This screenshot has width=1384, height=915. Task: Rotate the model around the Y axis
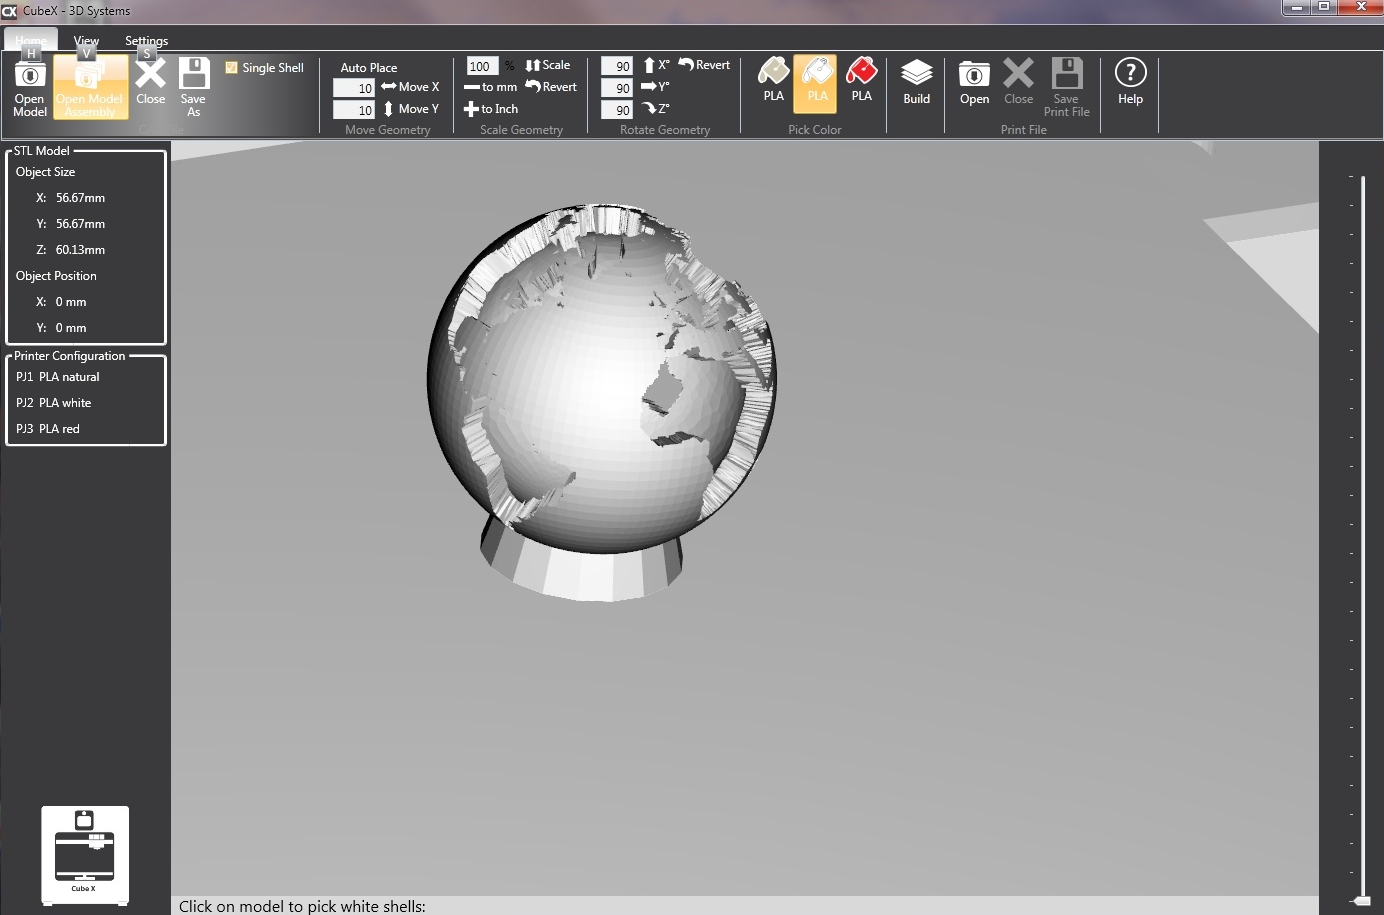656,87
